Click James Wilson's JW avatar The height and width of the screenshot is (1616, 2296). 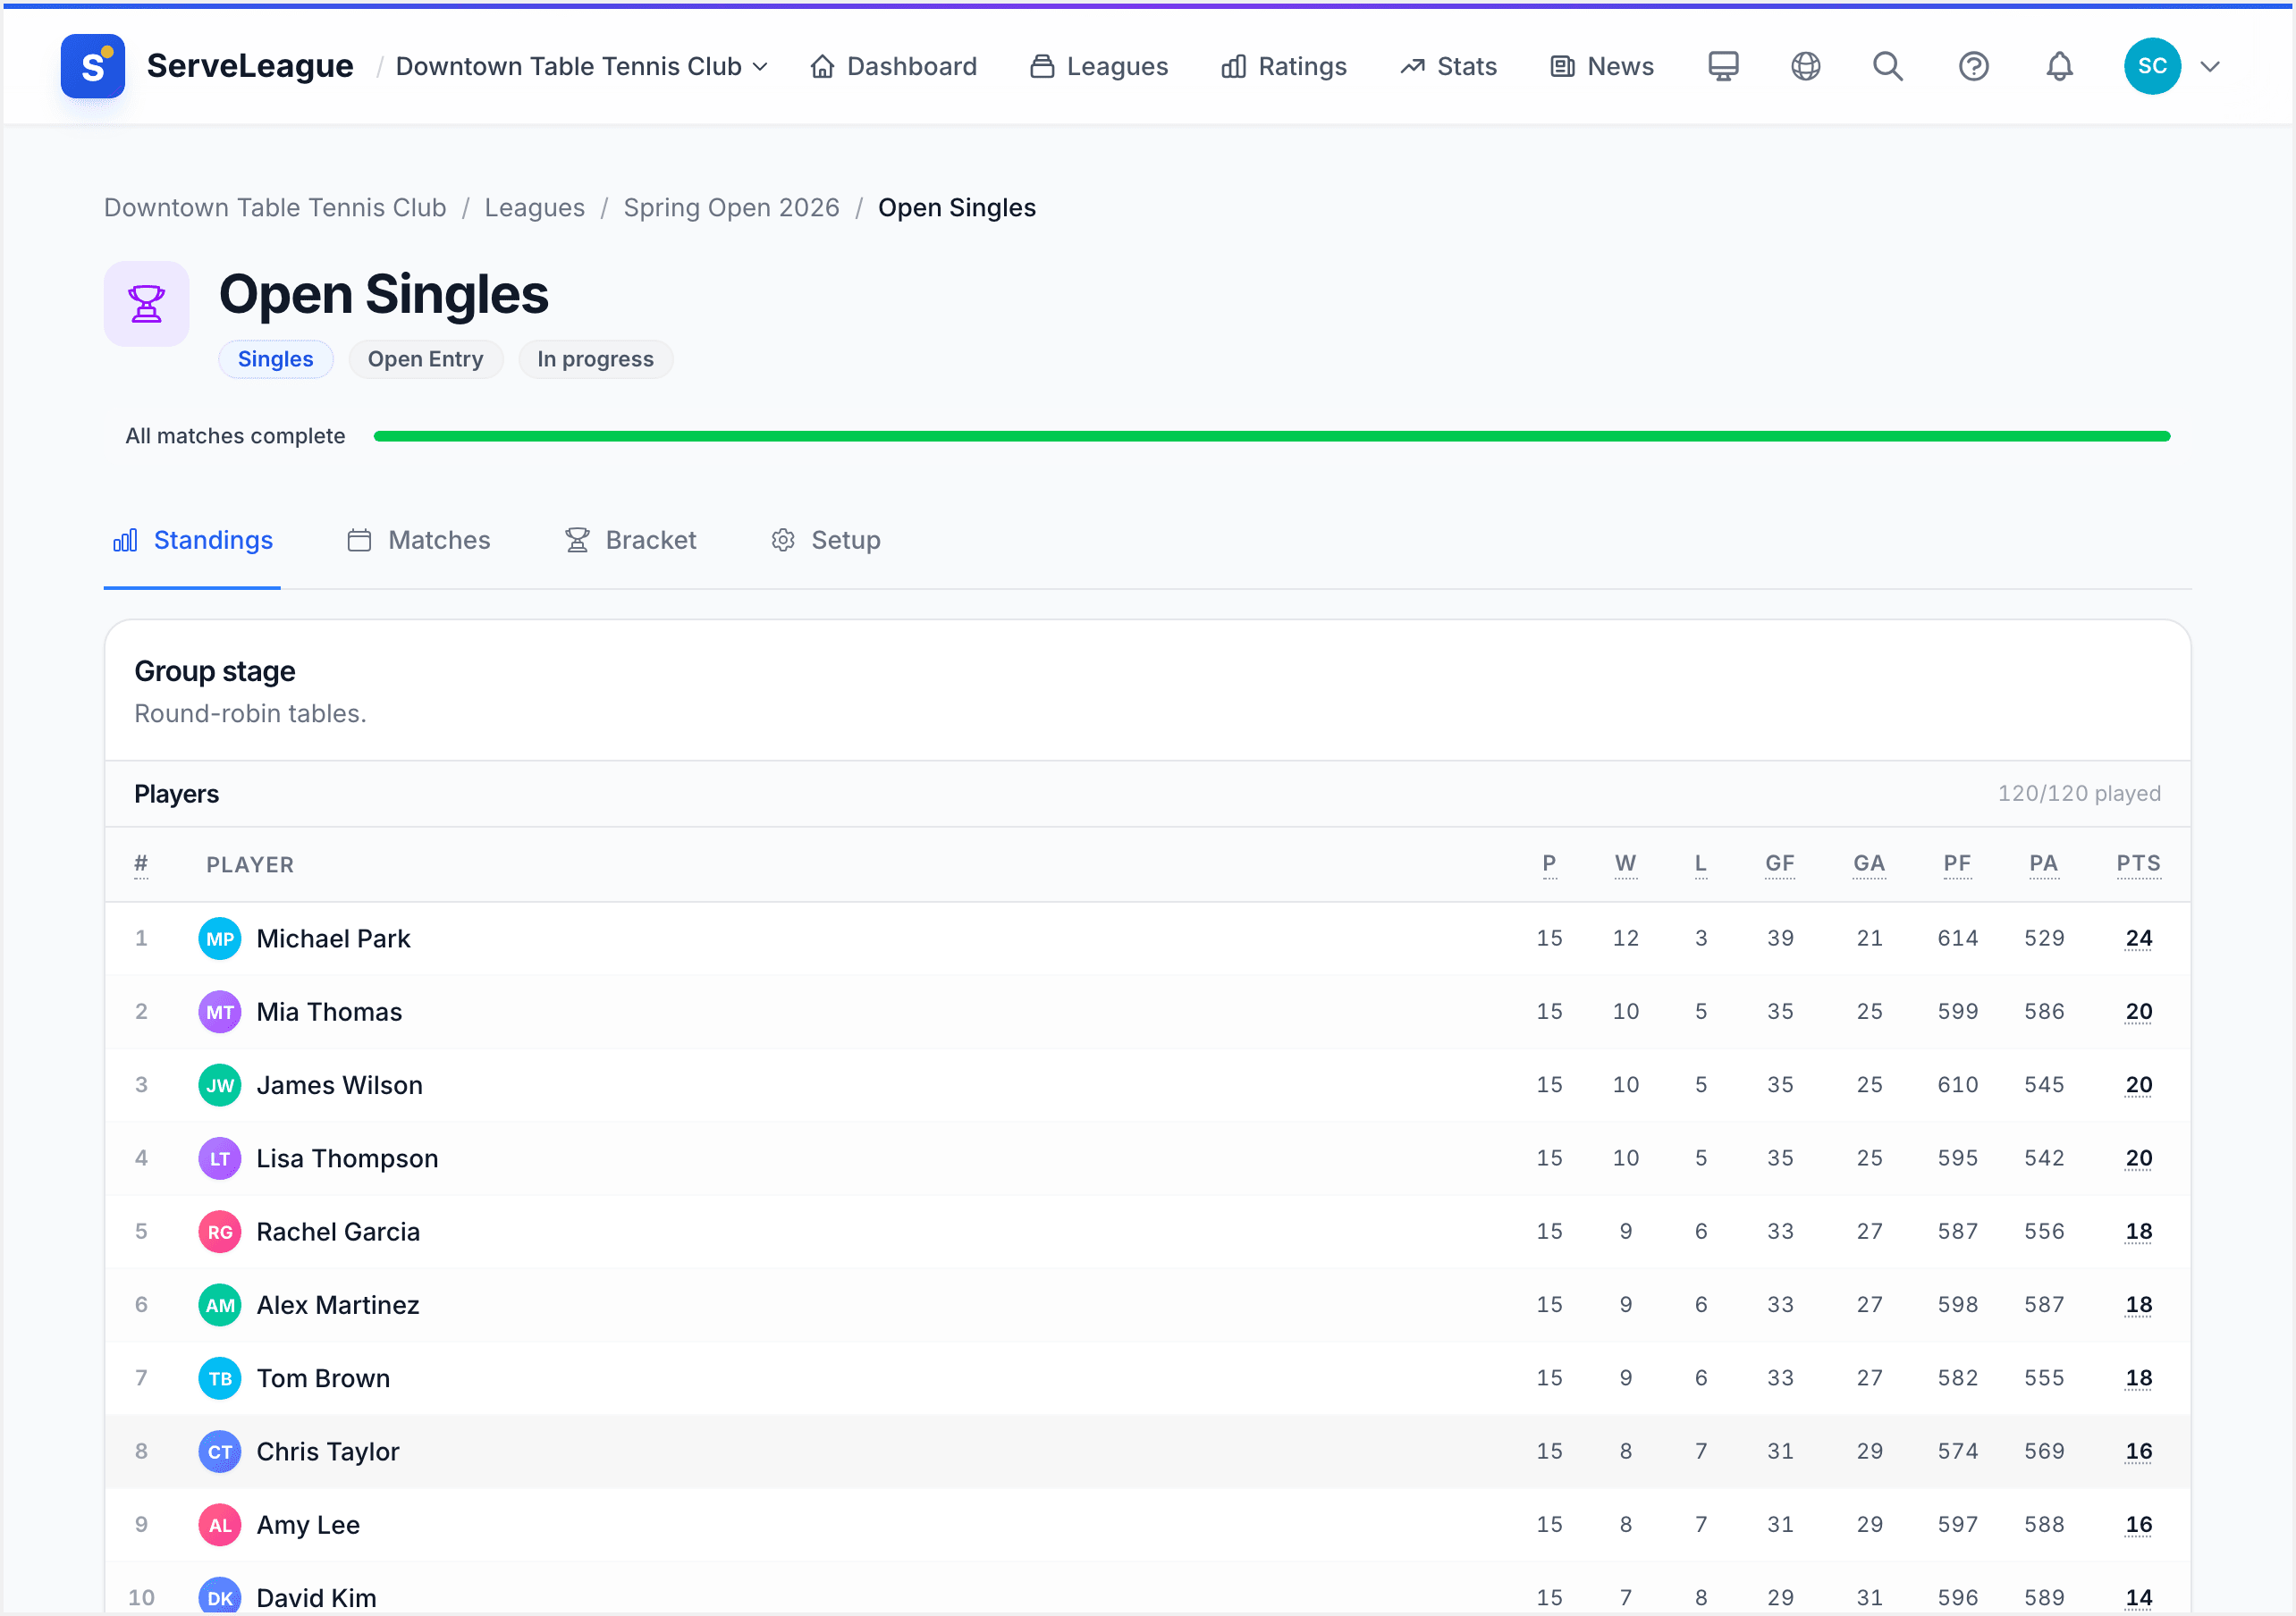point(220,1085)
